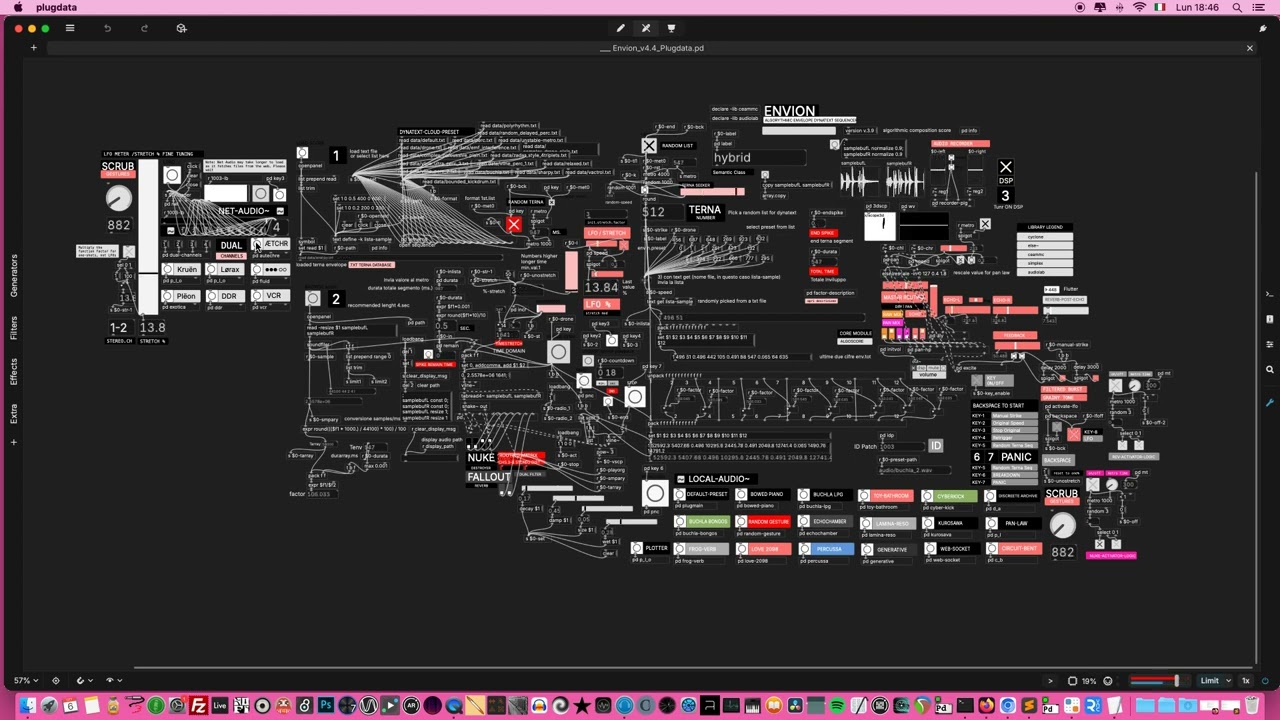Click the redo arrow in top toolbar

tap(144, 28)
